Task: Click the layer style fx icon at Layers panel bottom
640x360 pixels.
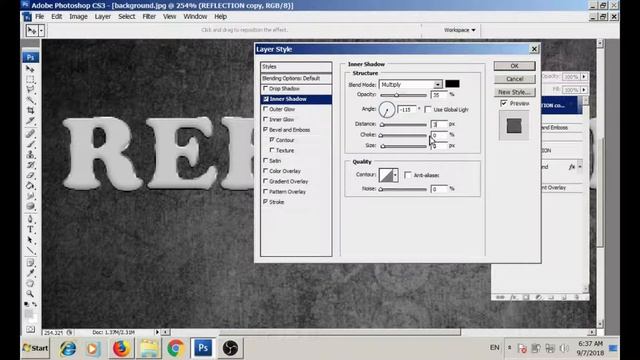Action: point(513,297)
